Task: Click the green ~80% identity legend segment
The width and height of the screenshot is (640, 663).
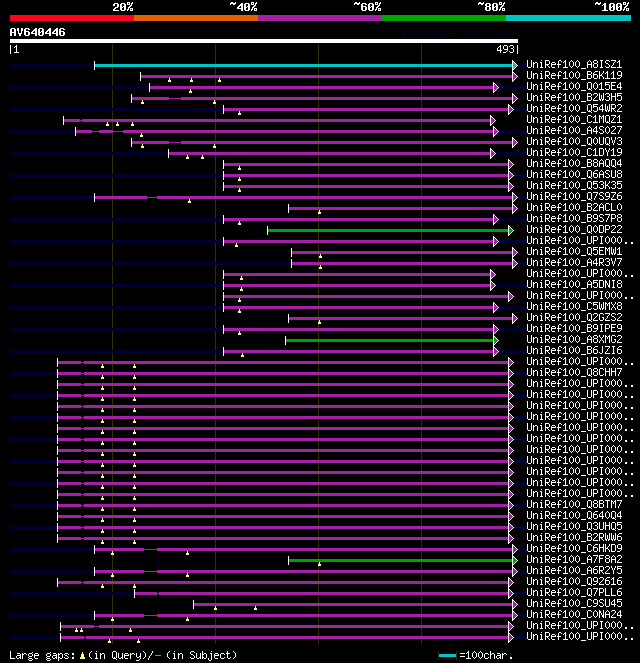Action: [x=444, y=18]
